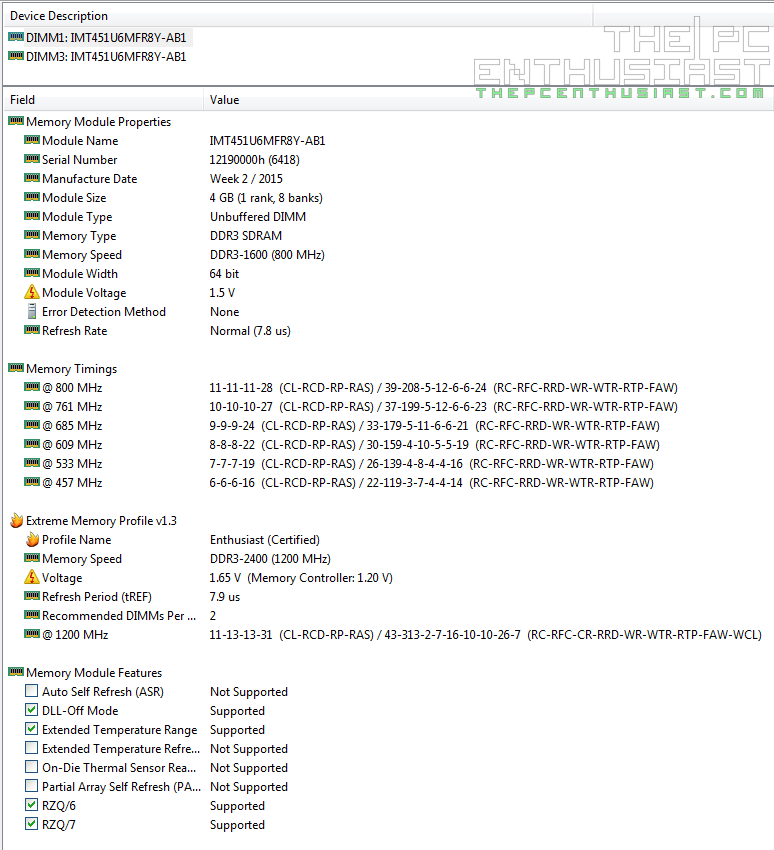The height and width of the screenshot is (850, 774).
Task: Toggle RZQ/6 checkbox
Action: pos(31,804)
